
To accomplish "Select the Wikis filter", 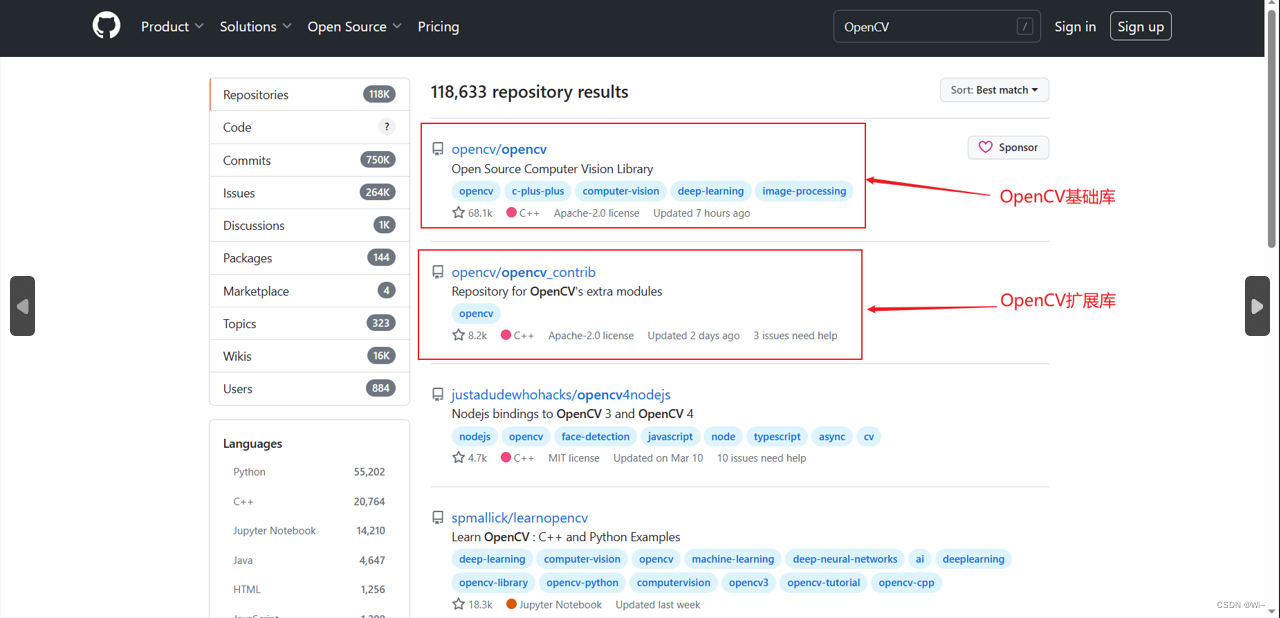I will 309,356.
